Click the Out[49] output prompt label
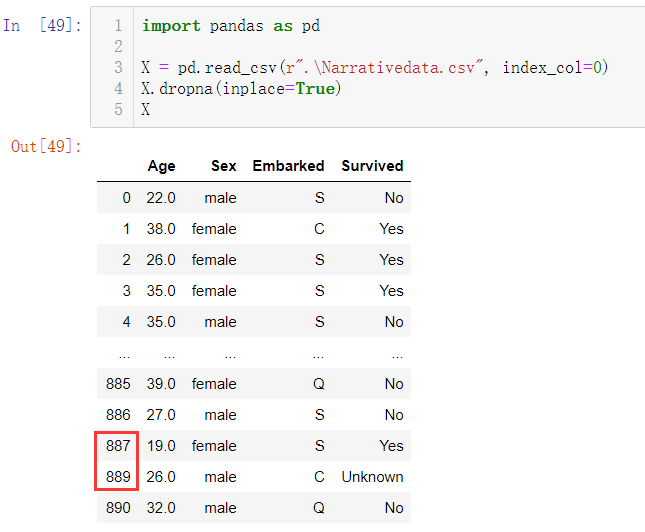The image size is (645, 532). click(x=46, y=146)
